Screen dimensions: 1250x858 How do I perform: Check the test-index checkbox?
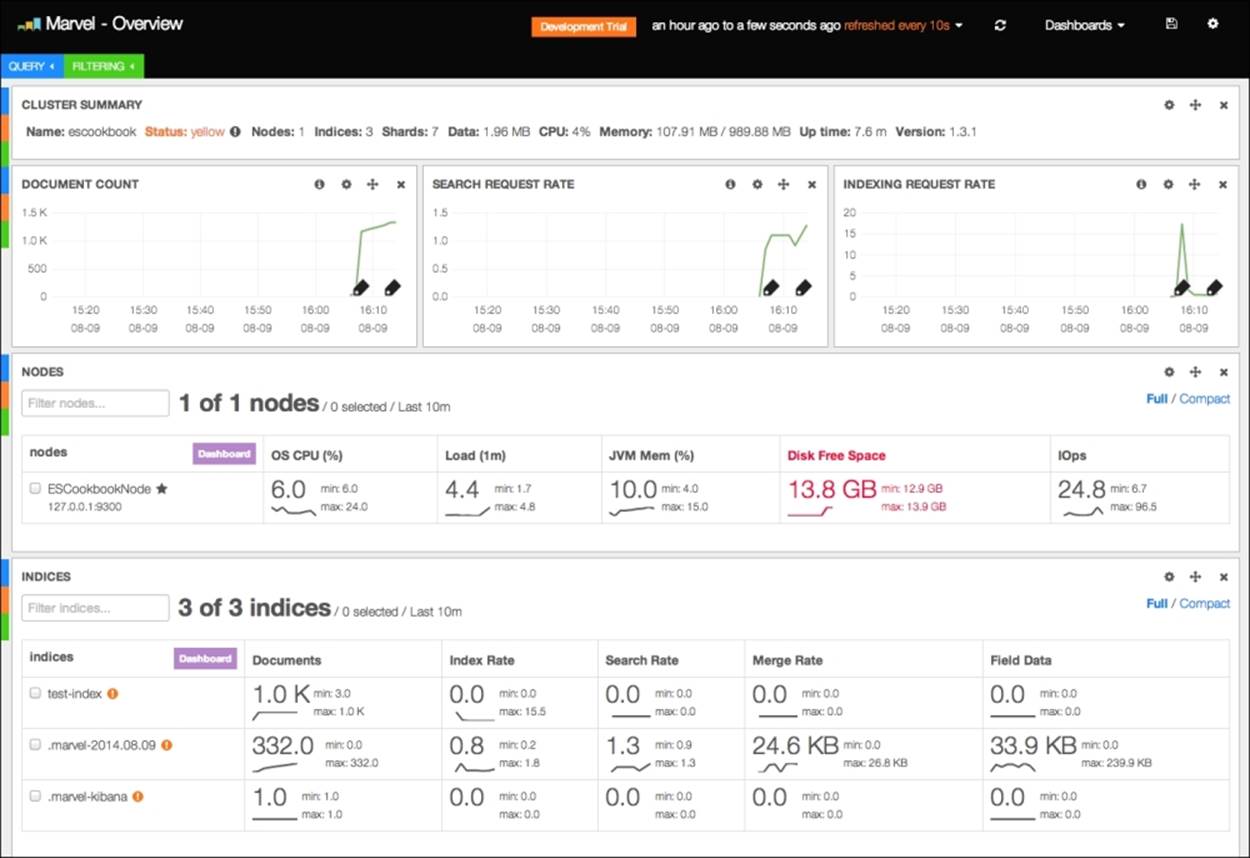point(36,694)
